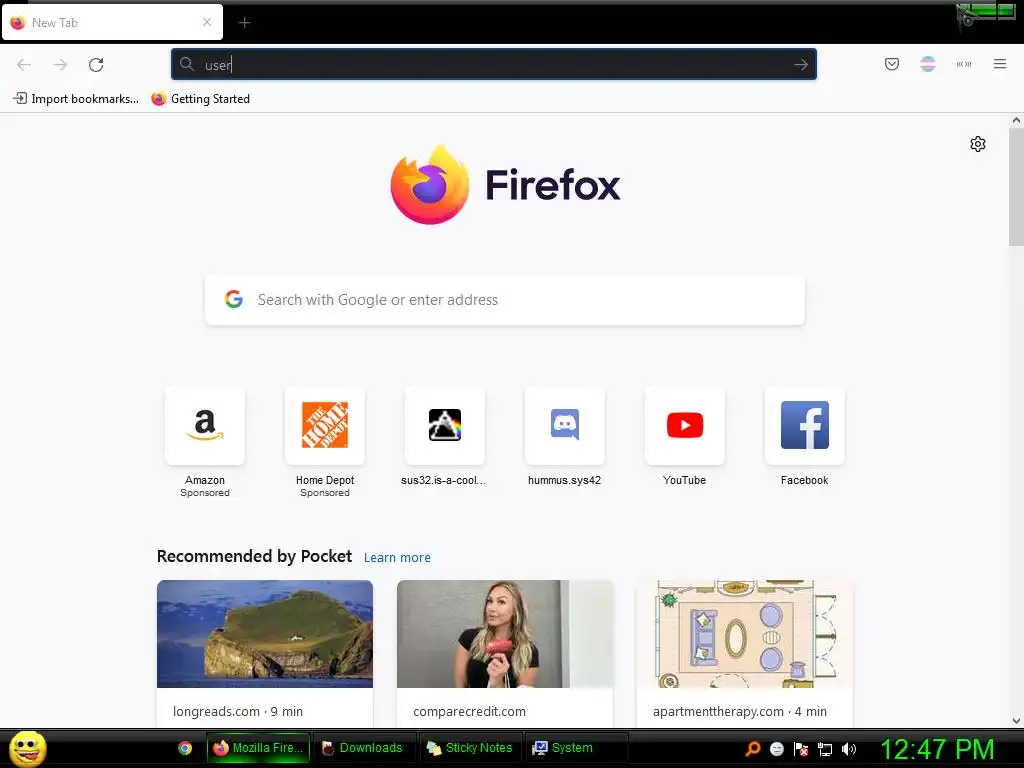This screenshot has height=768, width=1024.
Task: Save to Pocket using the toolbar icon
Action: click(891, 64)
